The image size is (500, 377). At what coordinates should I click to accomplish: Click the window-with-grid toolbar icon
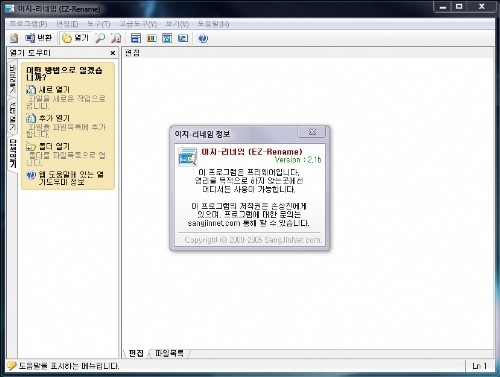(x=167, y=38)
